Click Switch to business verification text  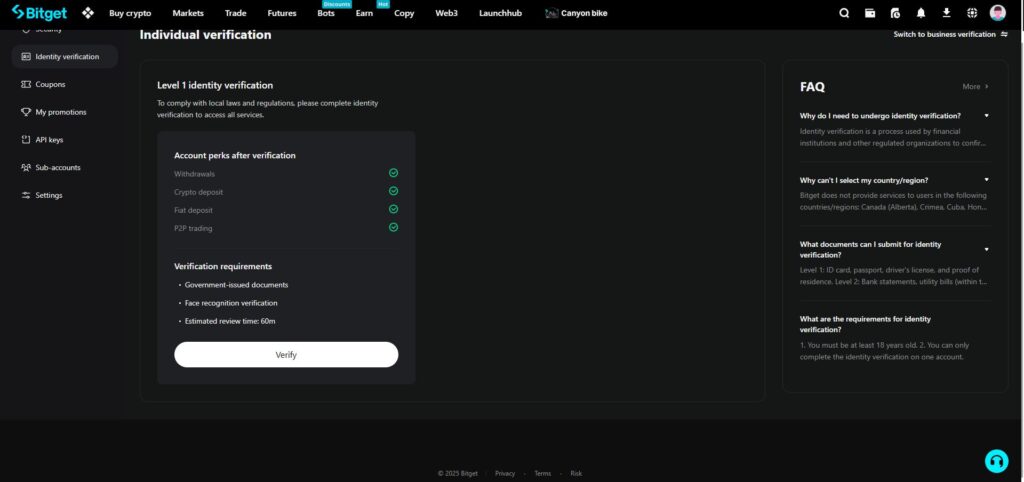(944, 35)
